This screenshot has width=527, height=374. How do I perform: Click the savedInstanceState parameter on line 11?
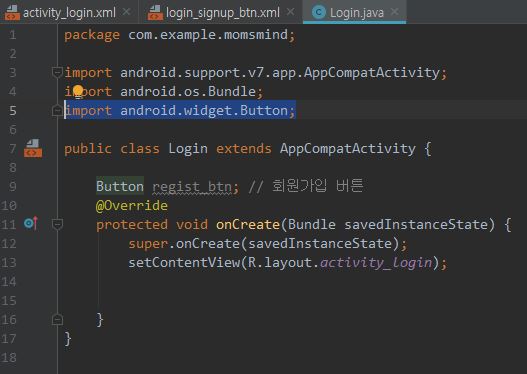415,224
